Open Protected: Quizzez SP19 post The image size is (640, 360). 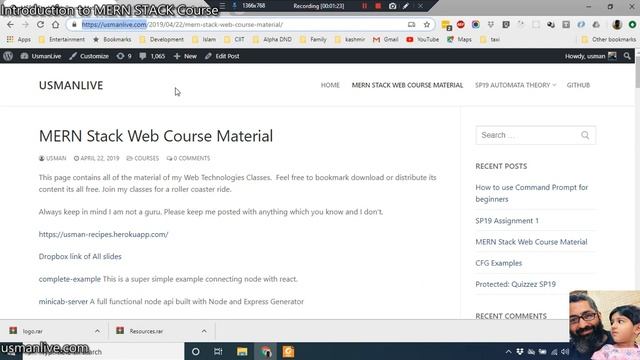(x=516, y=284)
